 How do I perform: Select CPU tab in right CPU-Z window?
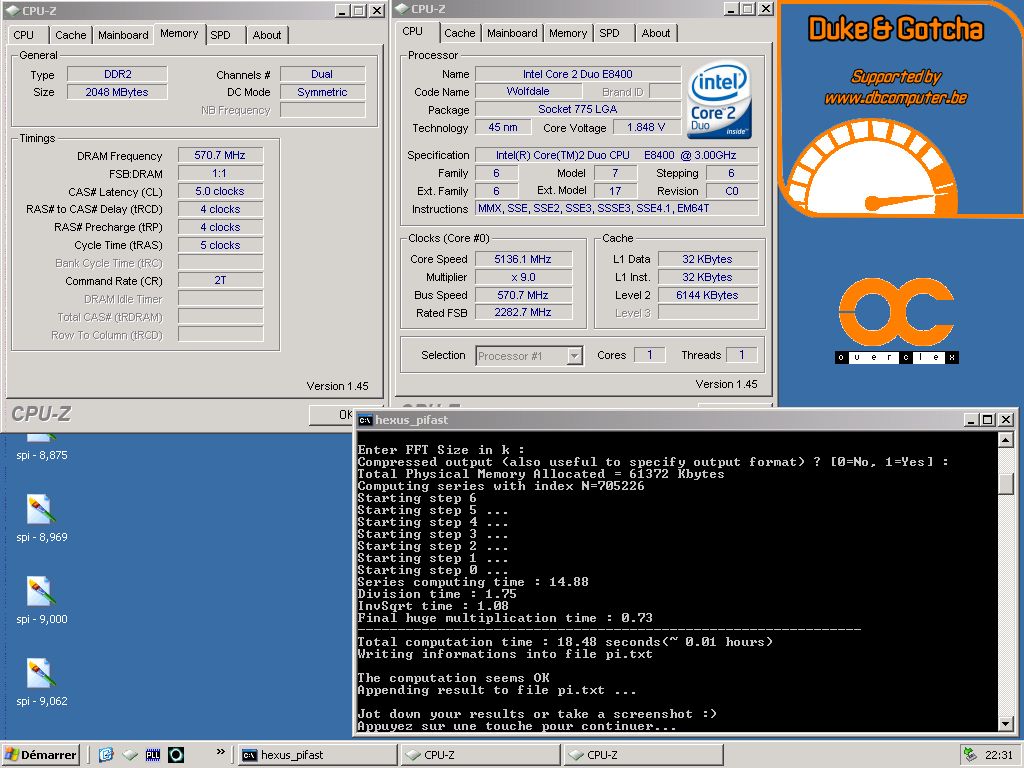pyautogui.click(x=413, y=31)
